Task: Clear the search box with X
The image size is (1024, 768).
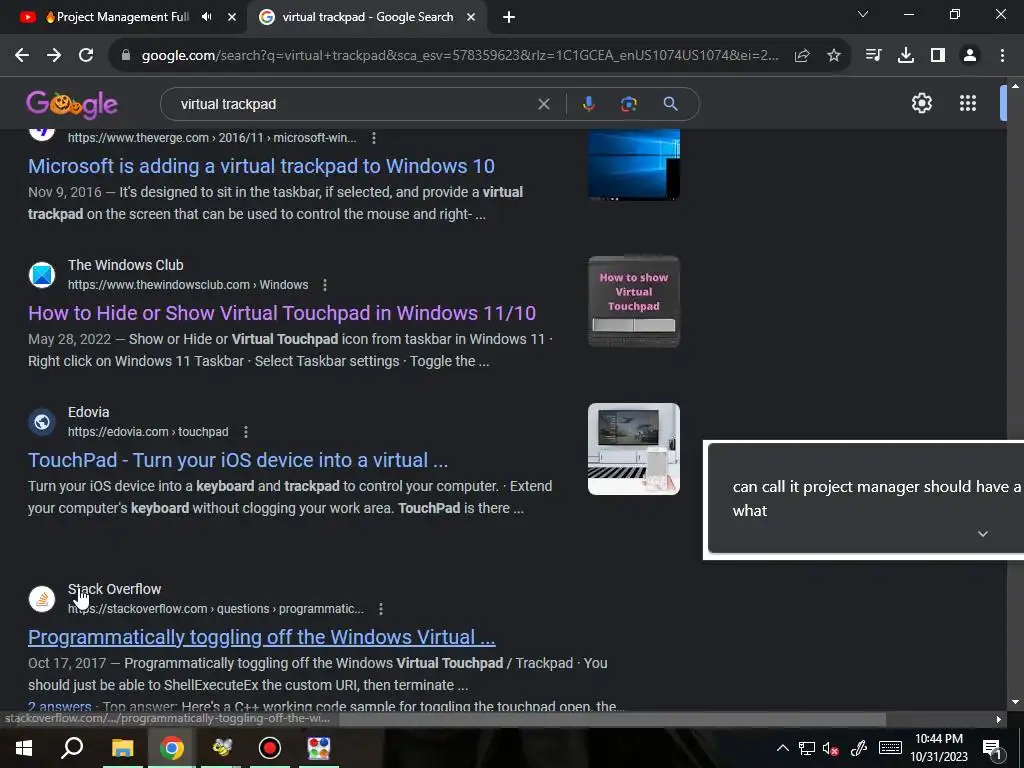Action: (543, 104)
